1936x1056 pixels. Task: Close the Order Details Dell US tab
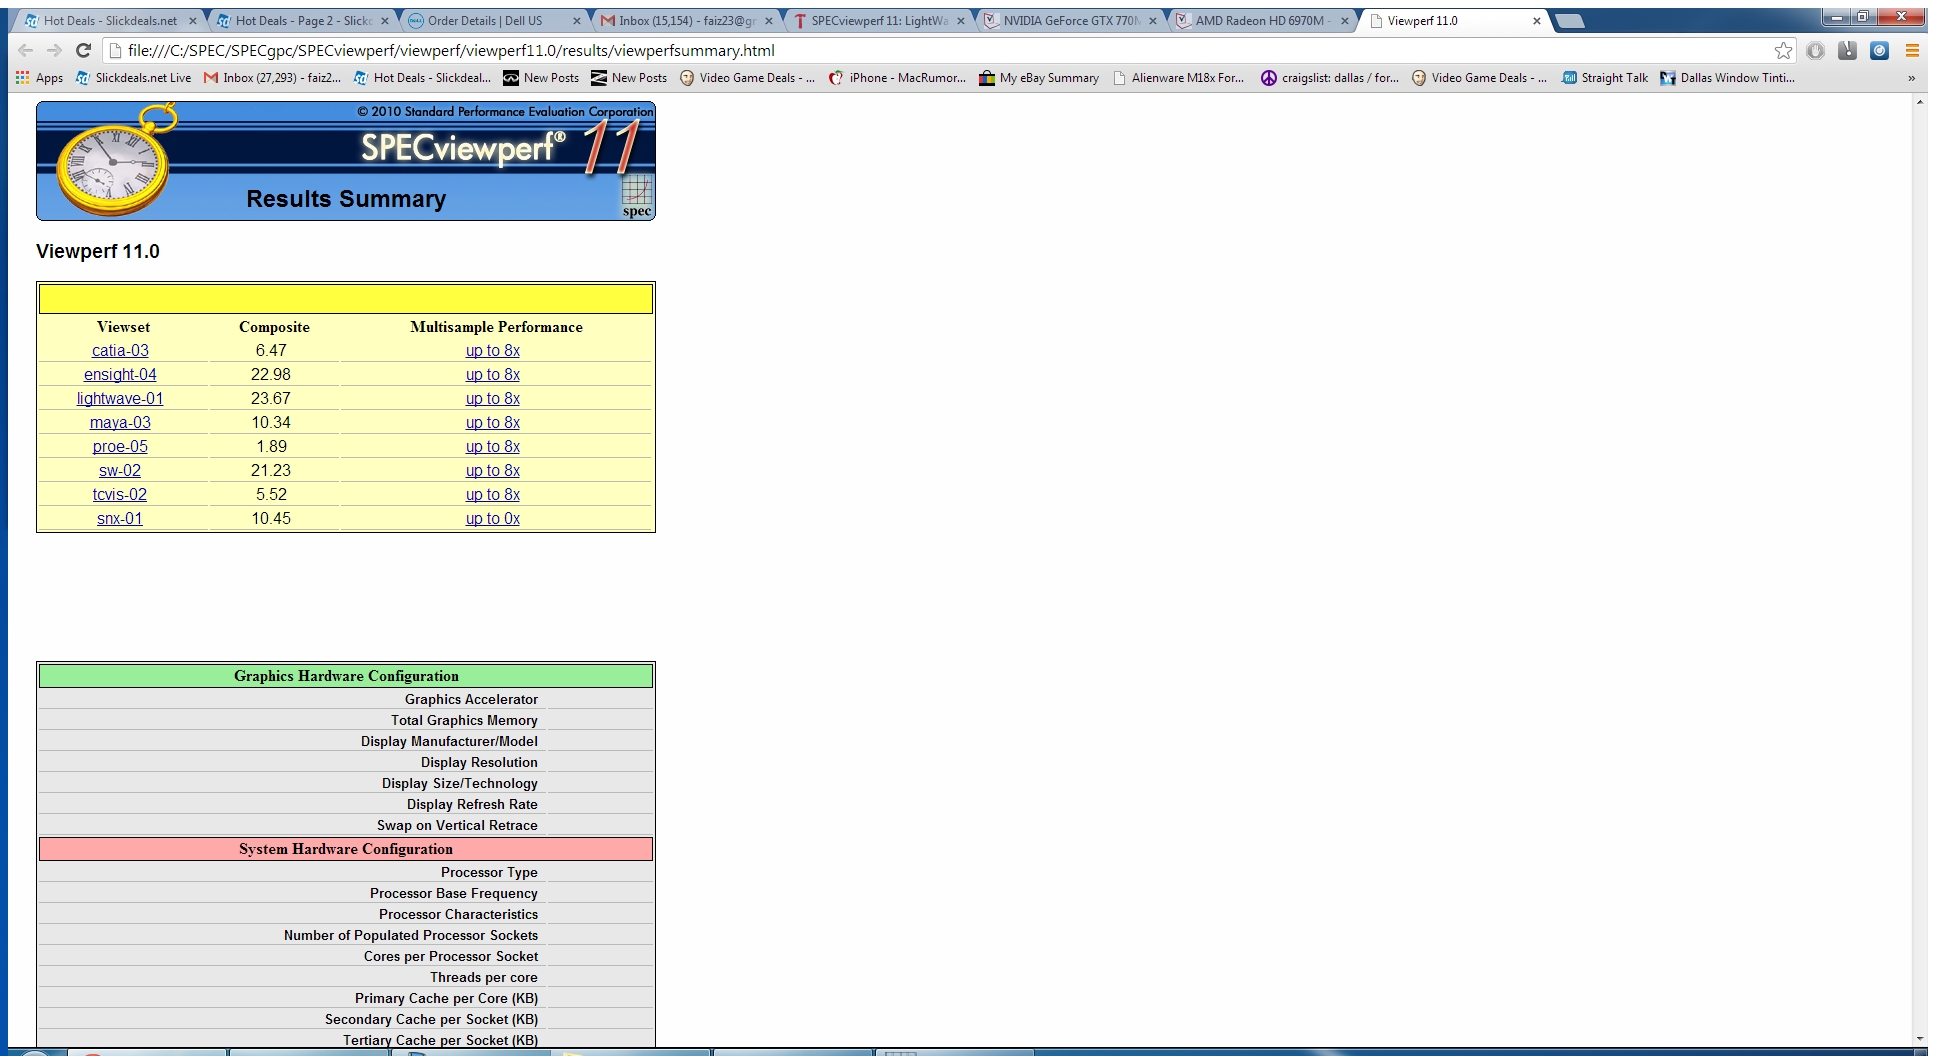click(x=577, y=20)
